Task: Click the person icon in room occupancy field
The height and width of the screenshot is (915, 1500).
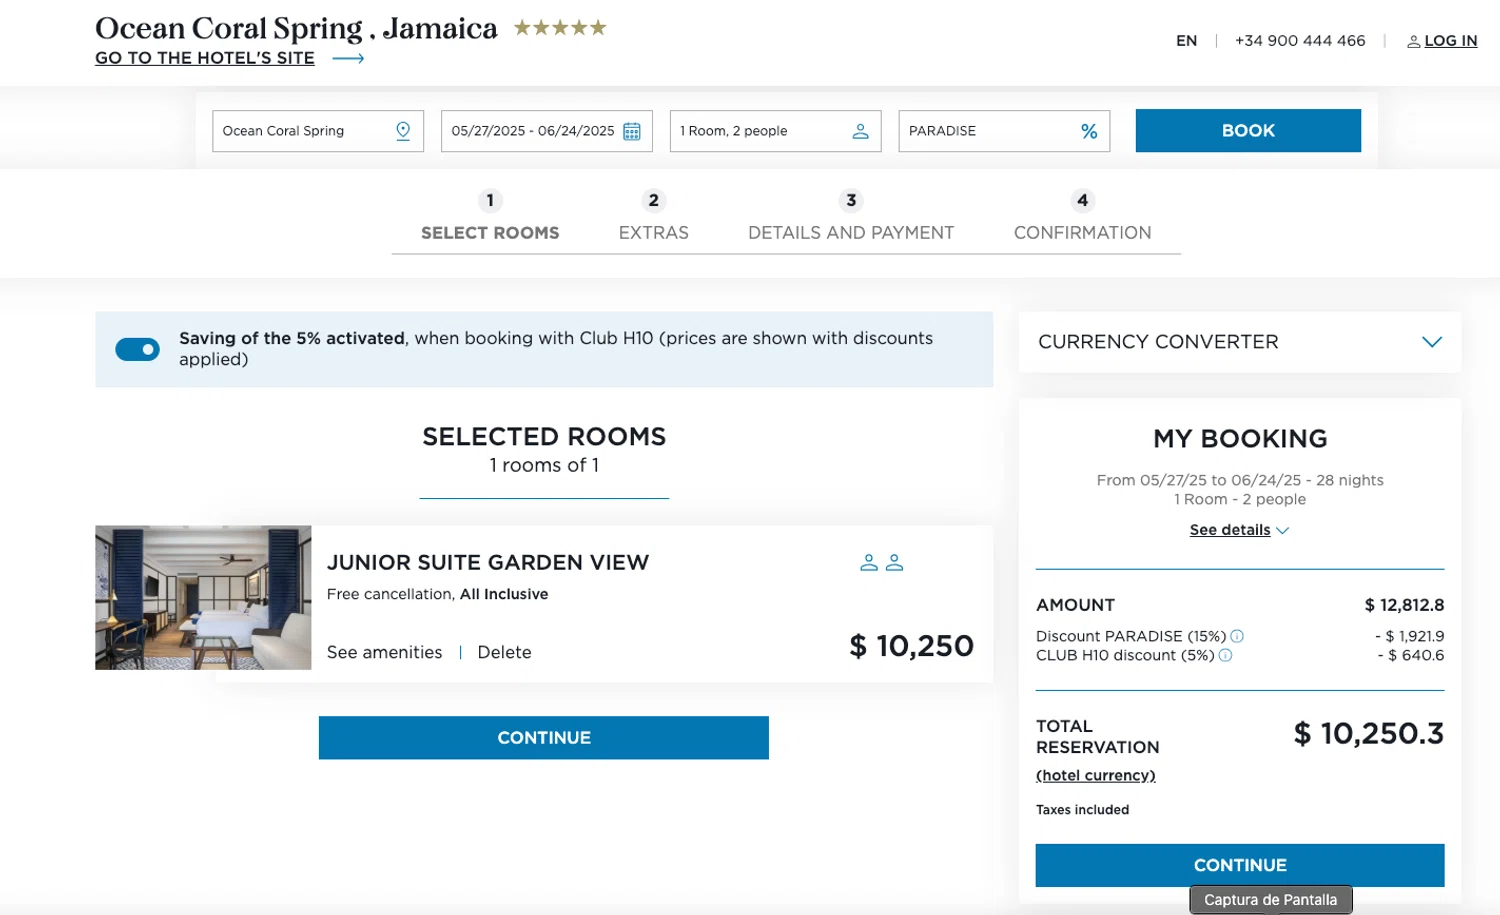Action: click(x=860, y=131)
